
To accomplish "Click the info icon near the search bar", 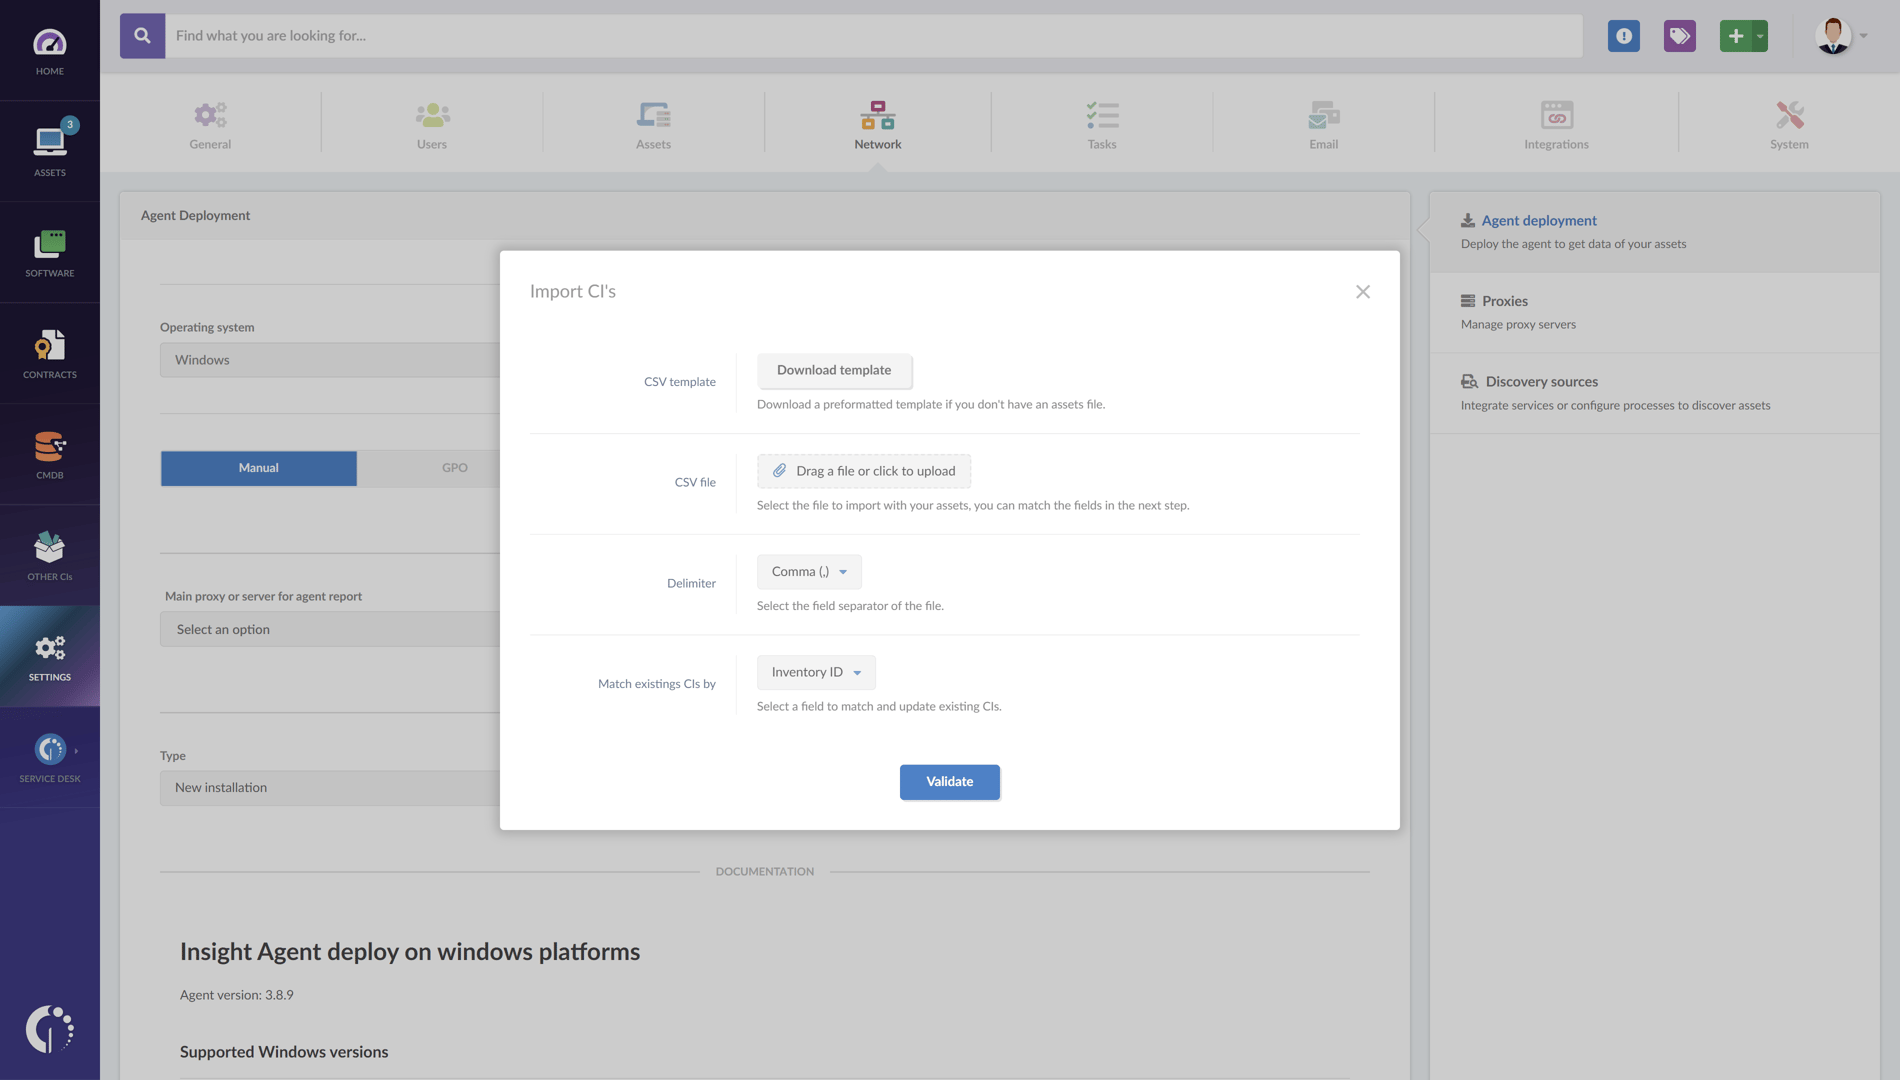I will click(1623, 35).
